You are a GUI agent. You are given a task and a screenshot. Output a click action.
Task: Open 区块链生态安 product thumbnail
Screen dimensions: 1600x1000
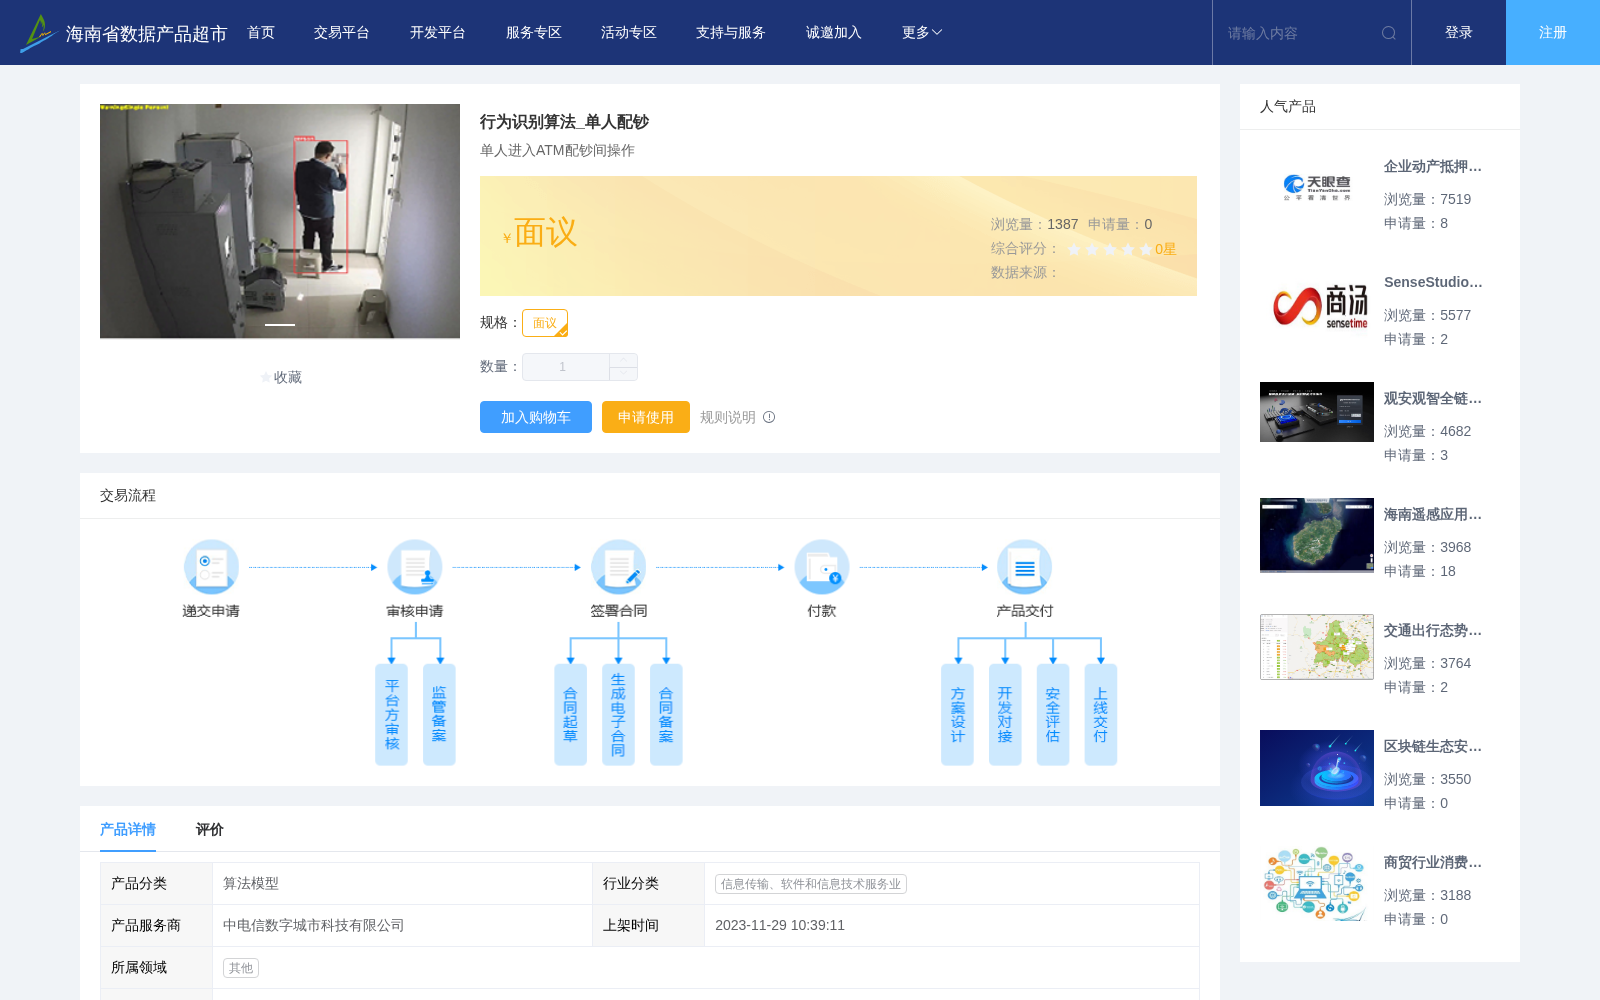1317,768
